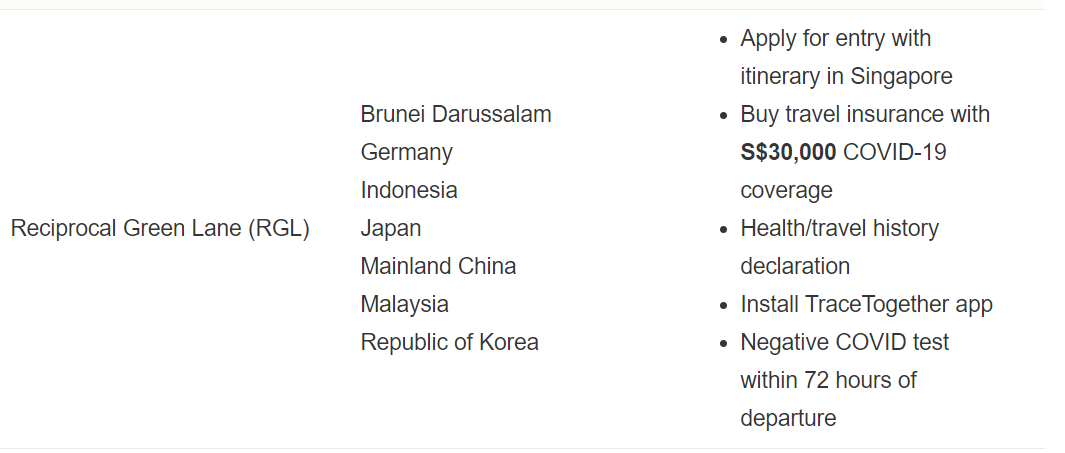Click the COVID-19 text beside the amount
The image size is (1065, 453).
tap(895, 153)
